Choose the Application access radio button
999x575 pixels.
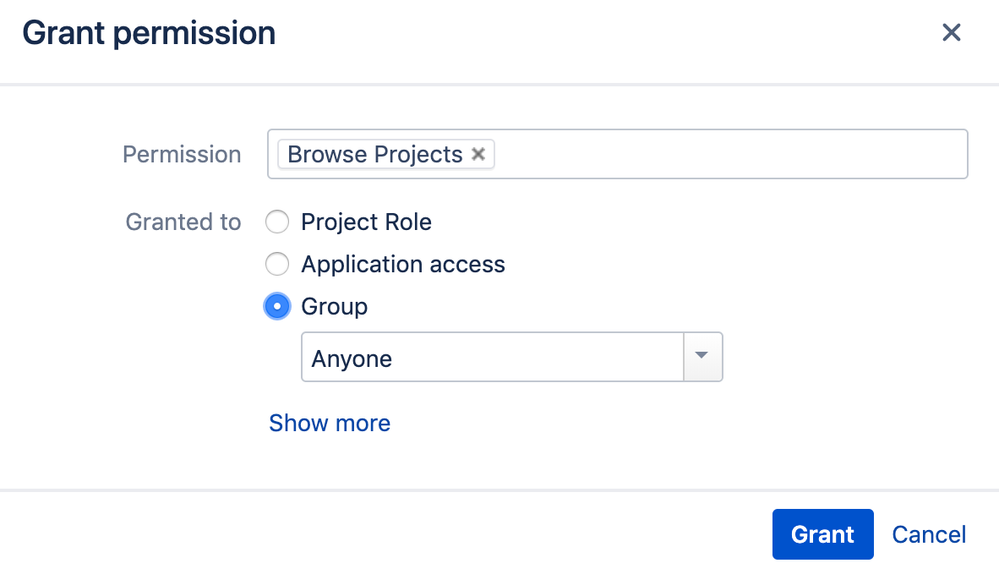tap(277, 264)
